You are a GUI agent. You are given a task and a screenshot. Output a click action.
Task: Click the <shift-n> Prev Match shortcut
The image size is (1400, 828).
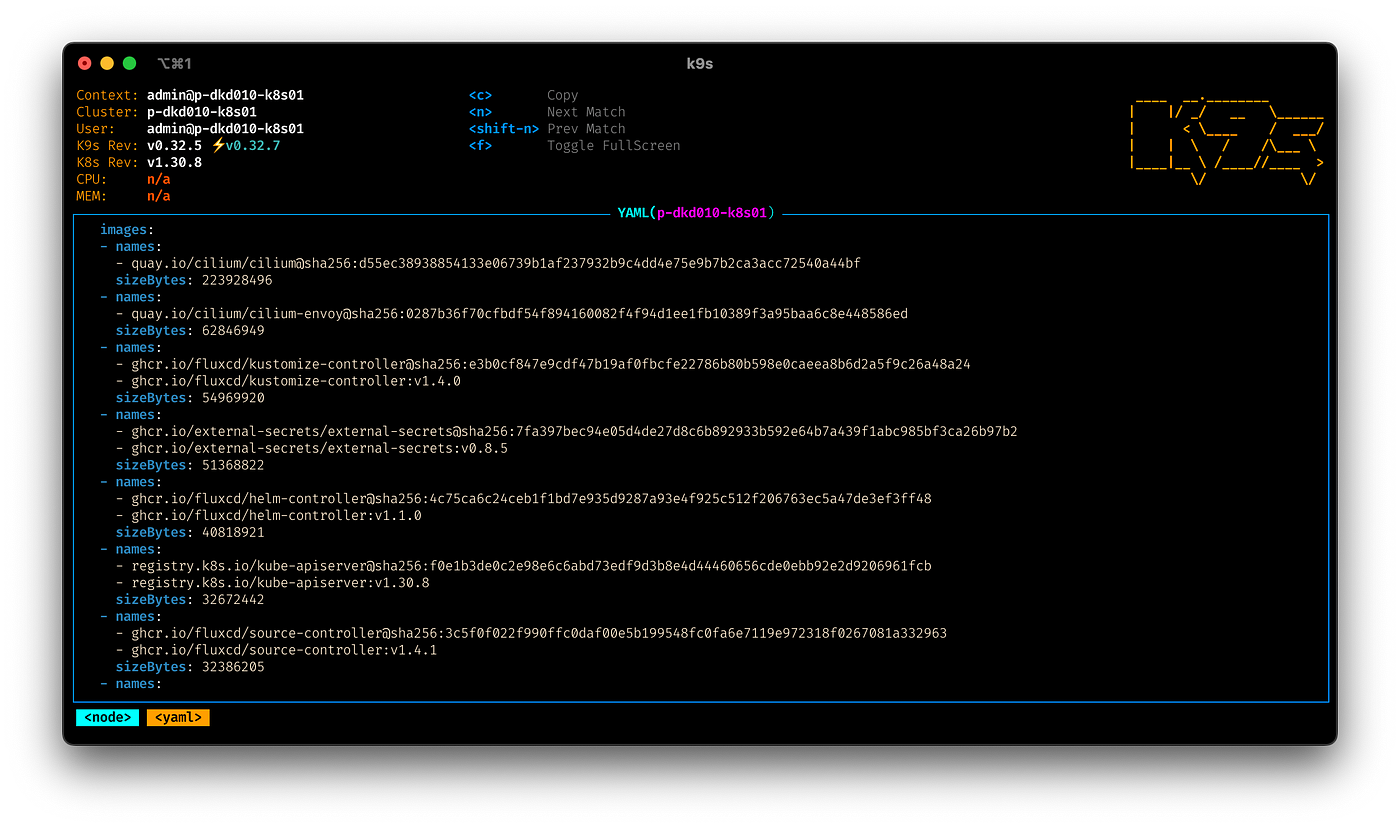(x=547, y=129)
